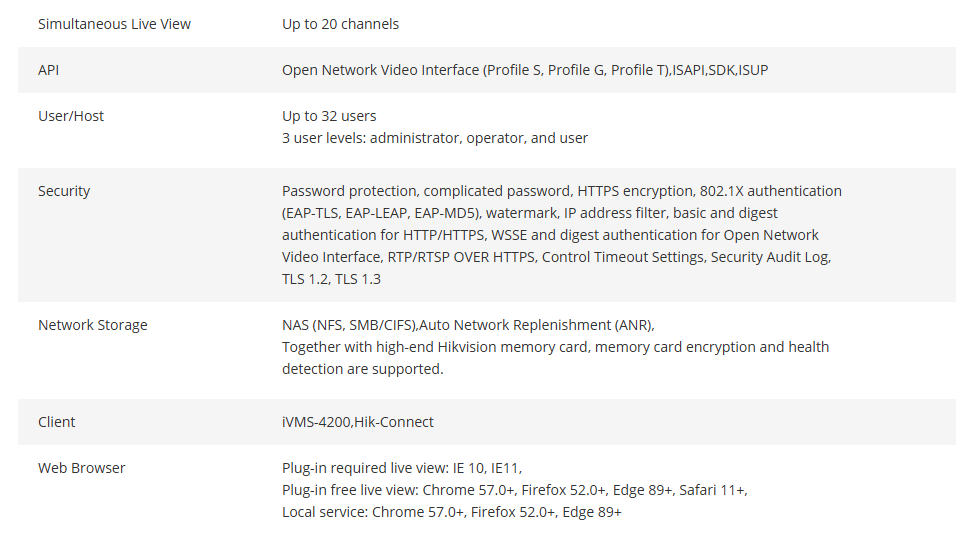Click the RTP/RTSP OVER HTTPS text line
976x534 pixels.
click(556, 258)
